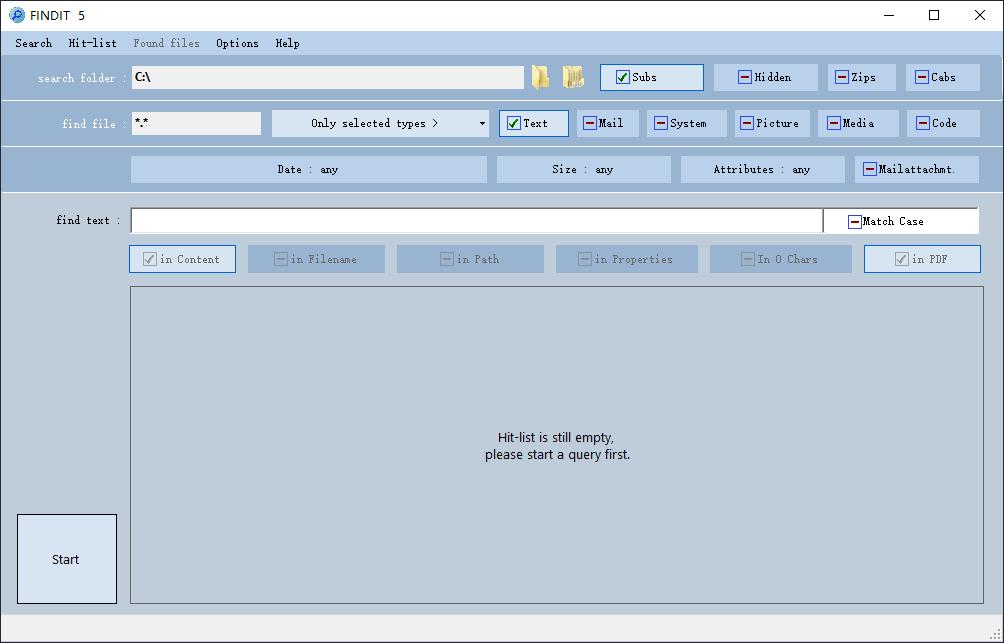Viewport: 1004px width, 643px height.
Task: Maximize the FINDIT window
Action: [x=934, y=15]
